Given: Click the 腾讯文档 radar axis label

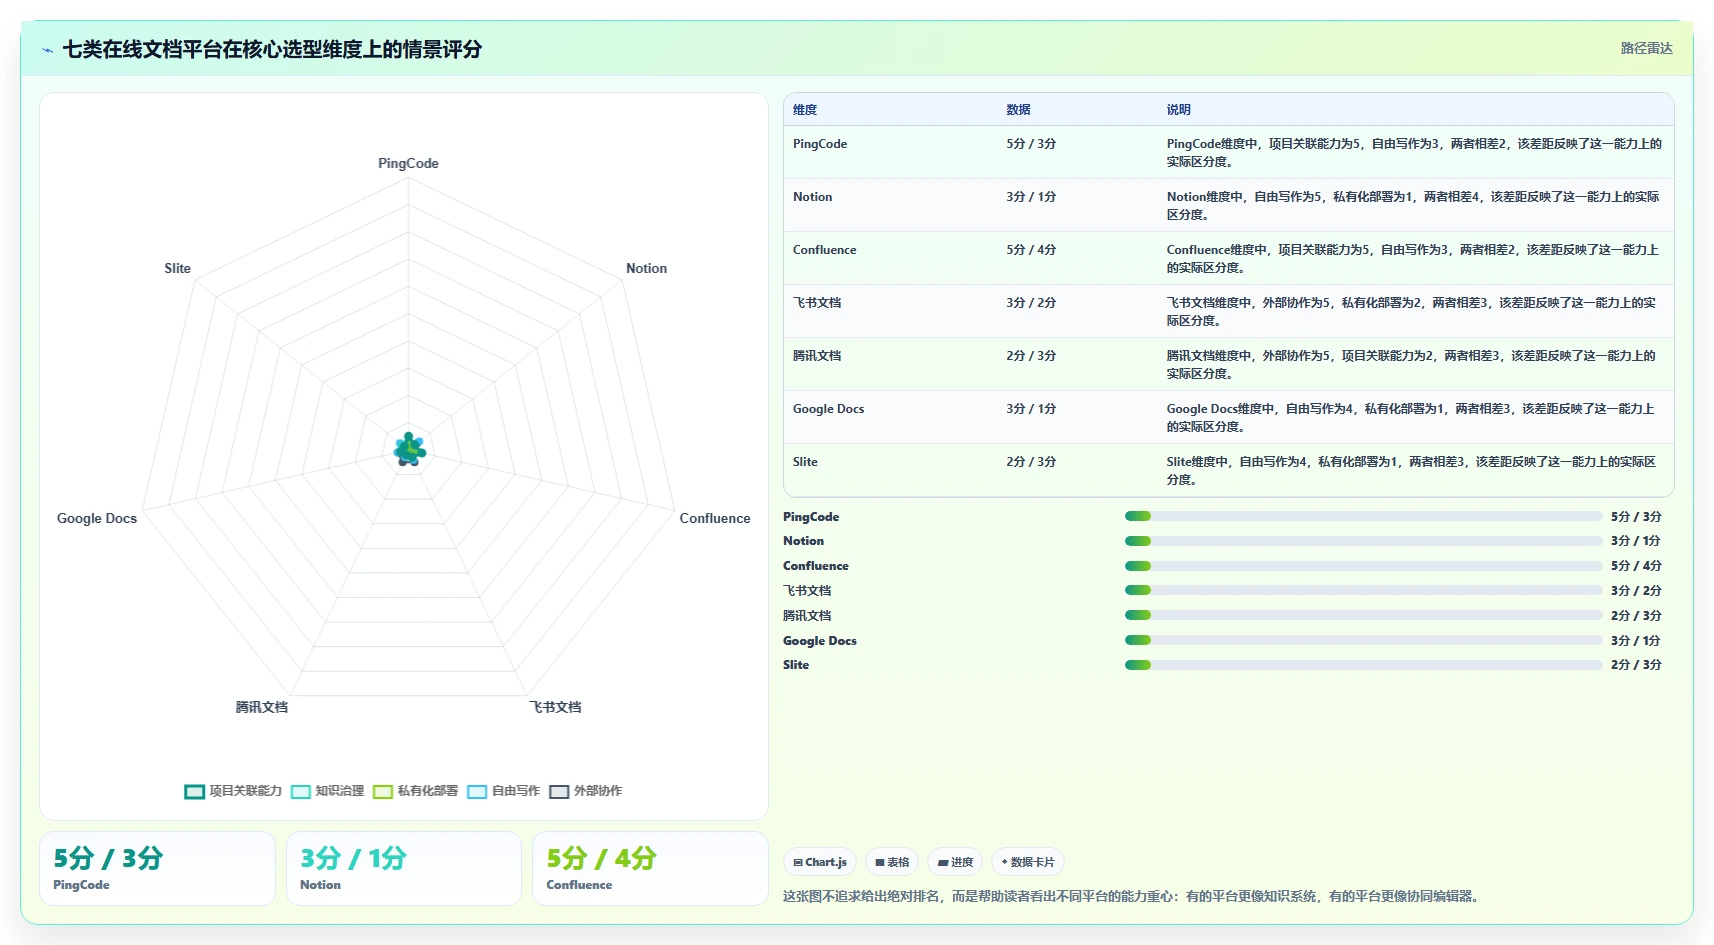Looking at the screenshot, I should pyautogui.click(x=262, y=707).
